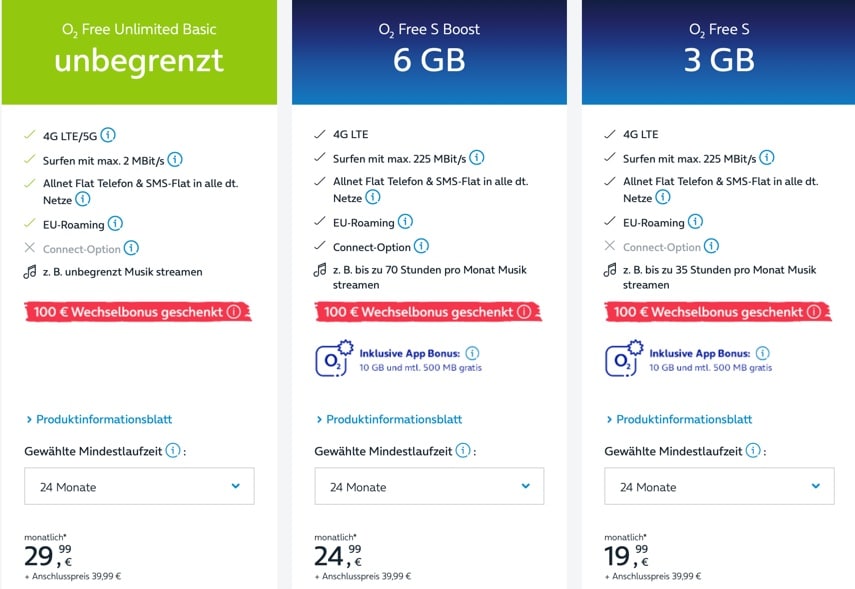Screen dimensions: 855x589
Task: Click the O2 Free S 3 GB header
Action: (719, 52)
